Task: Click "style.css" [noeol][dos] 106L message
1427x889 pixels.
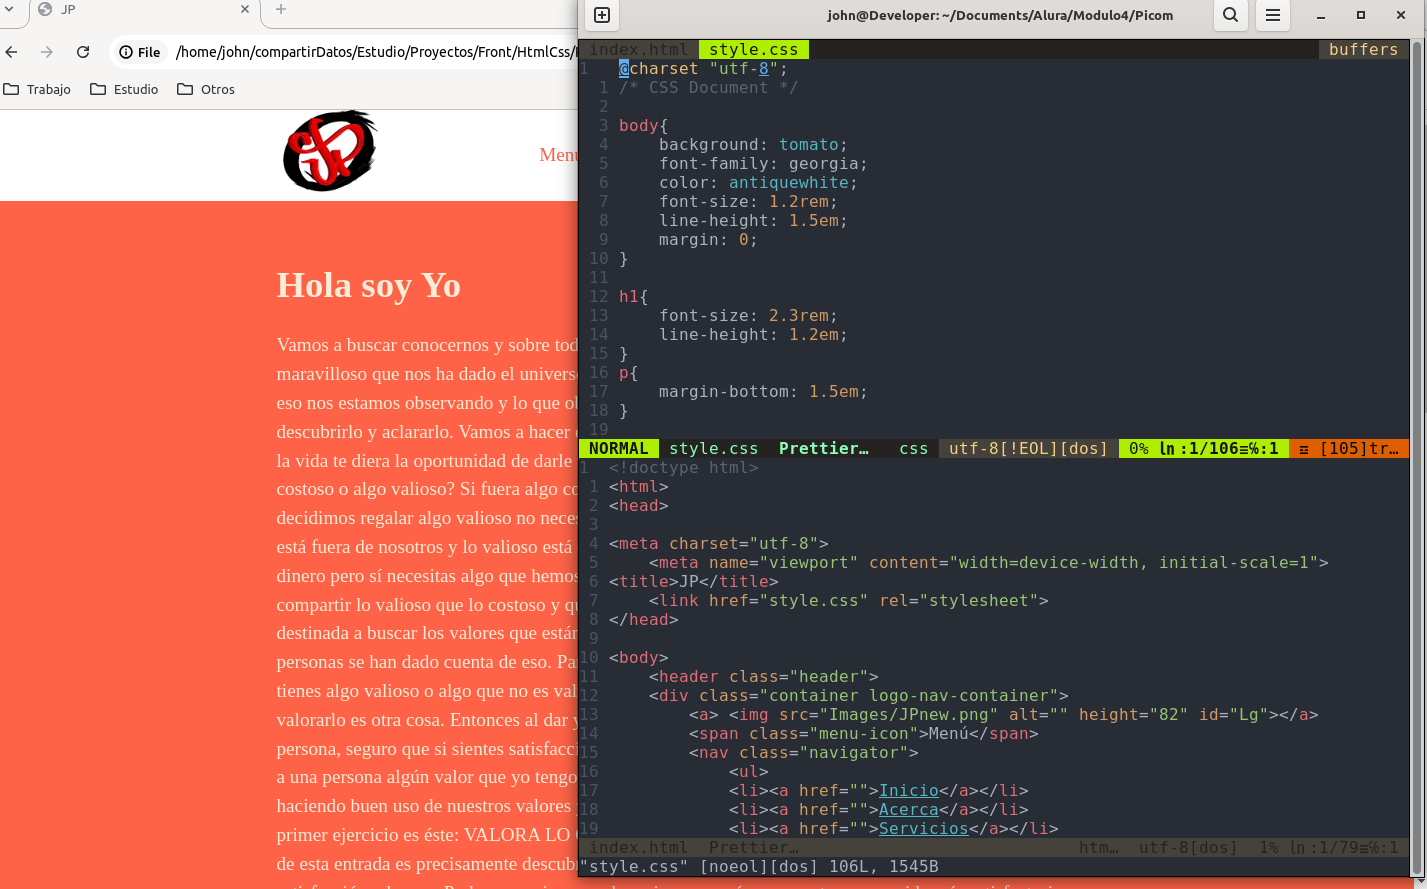Action: 759,867
